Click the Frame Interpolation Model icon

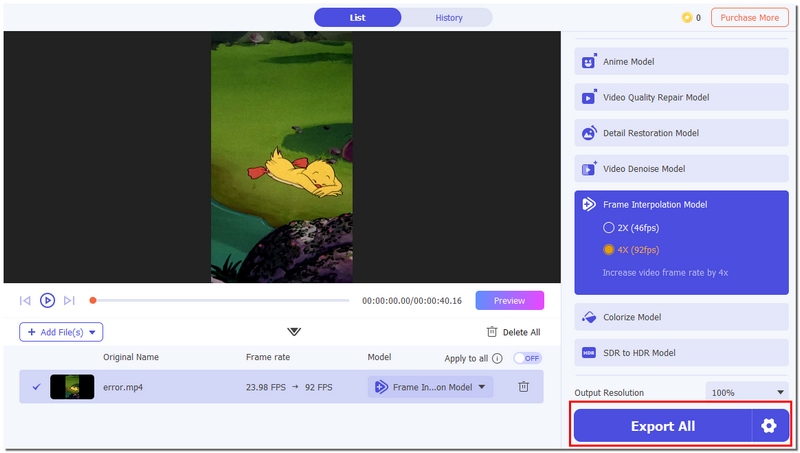pyautogui.click(x=589, y=204)
